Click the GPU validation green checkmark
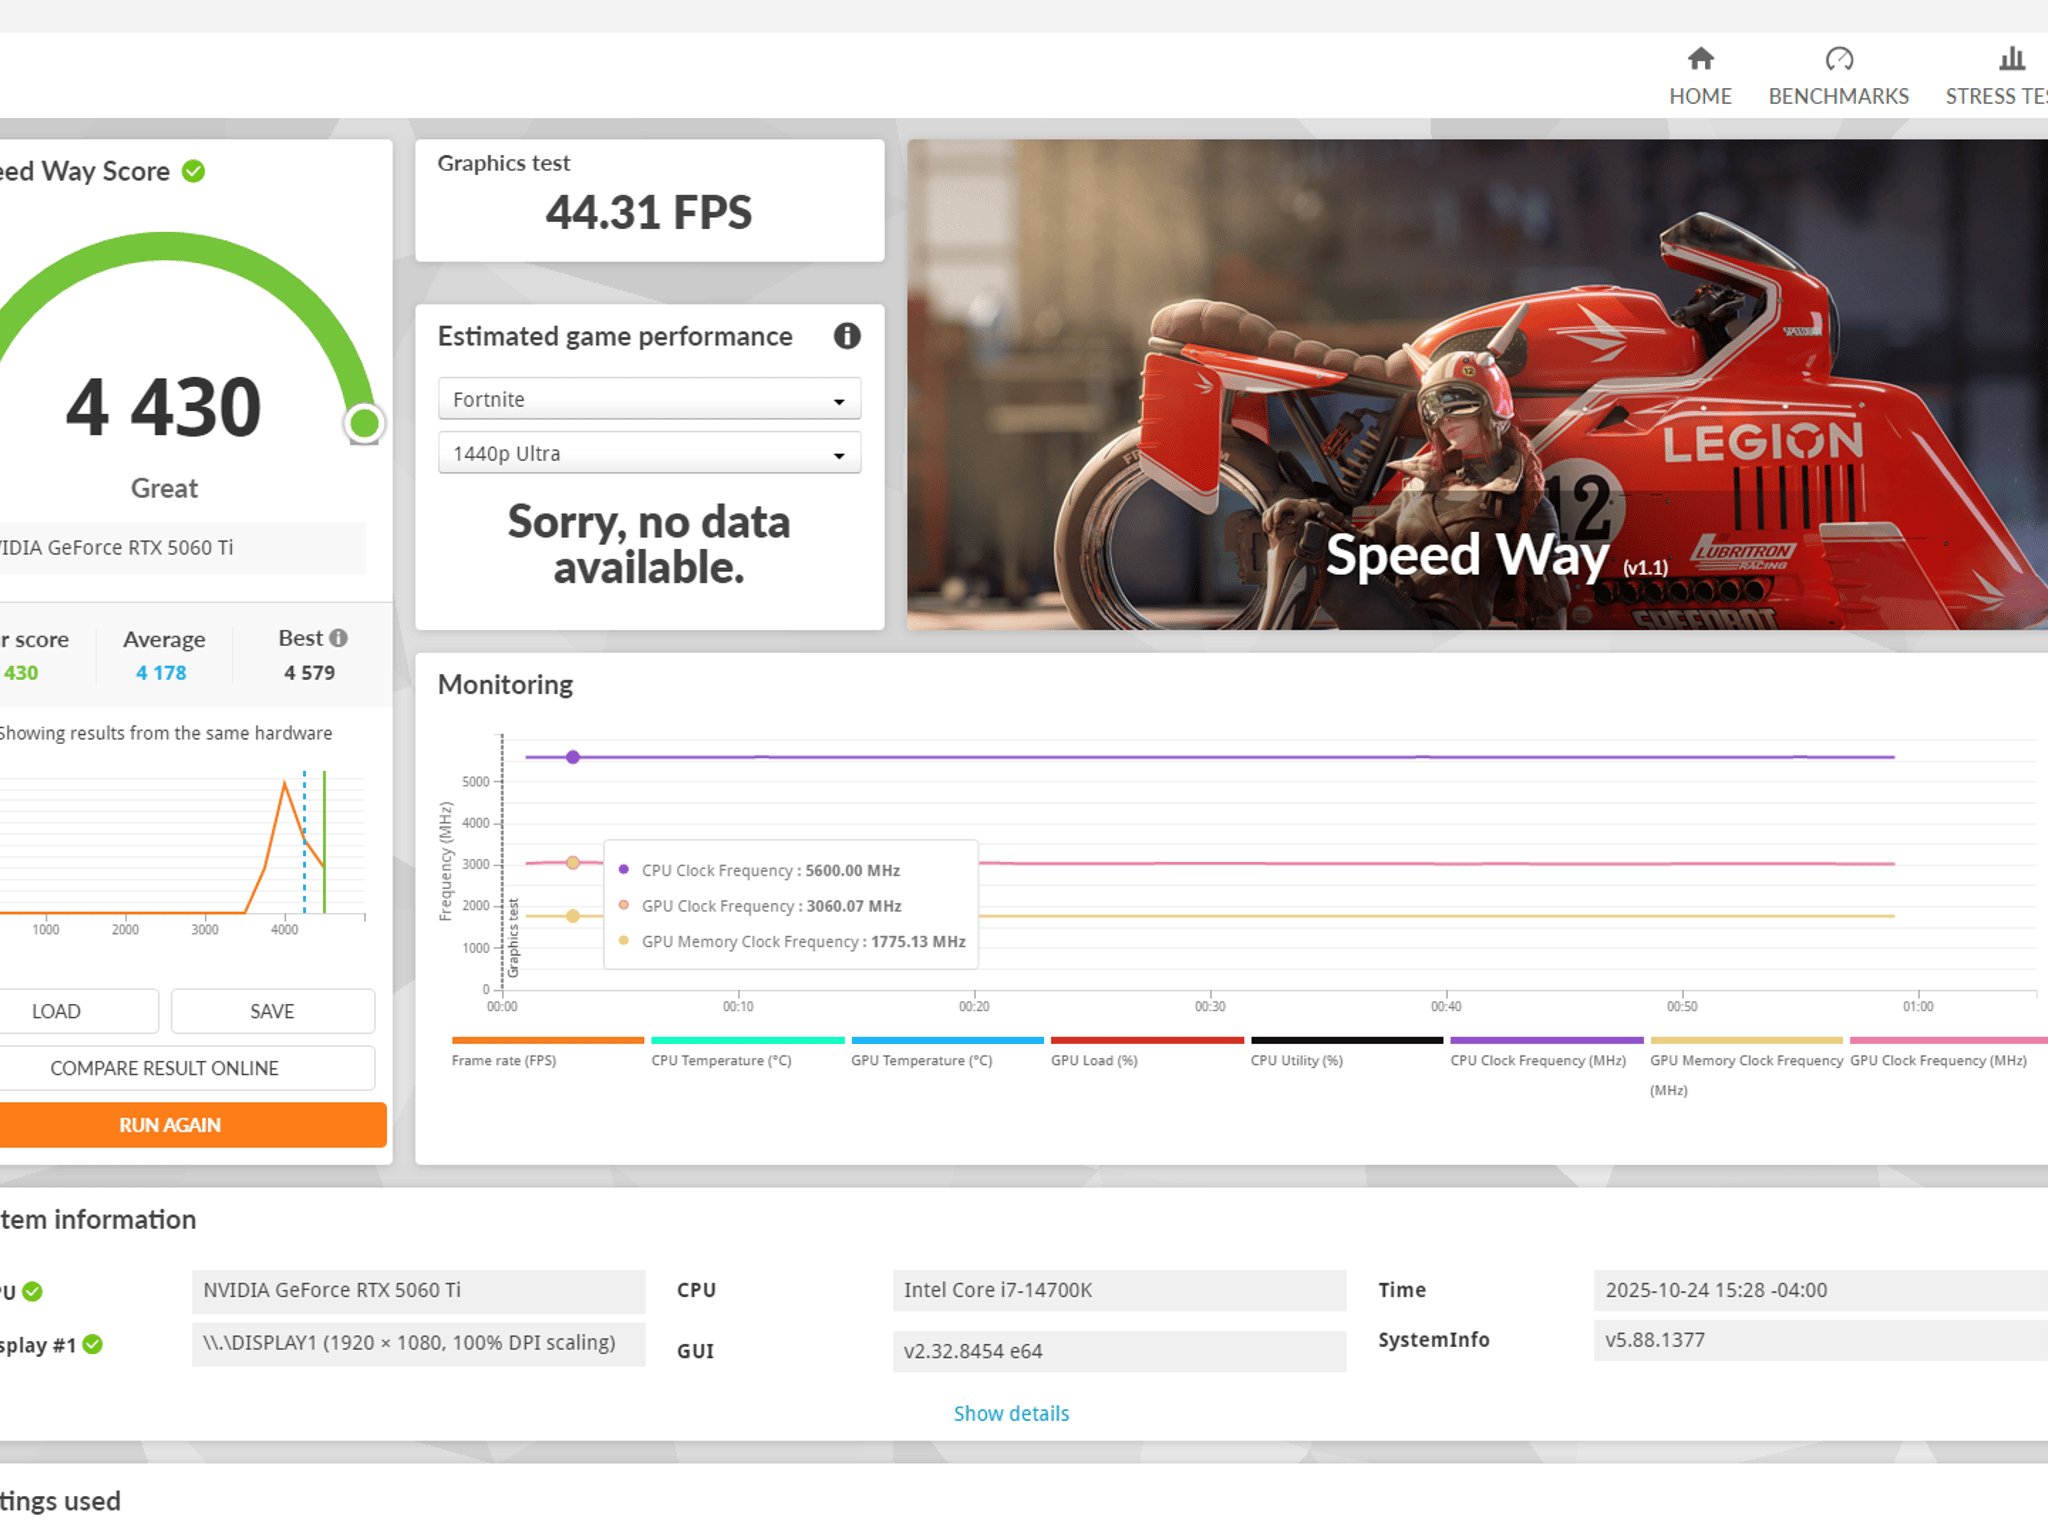The height and width of the screenshot is (1536, 2048). [x=32, y=1291]
